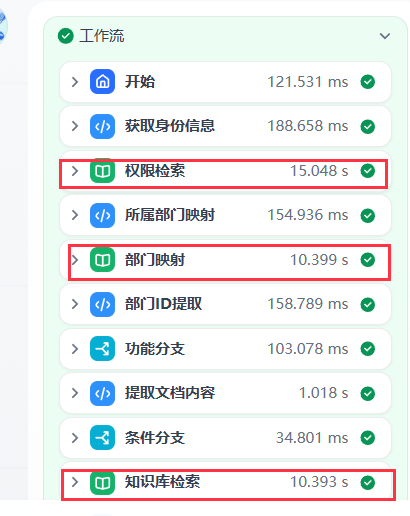The image size is (410, 516).
Task: Click the green book icon for 权限检索
Action: (x=102, y=171)
